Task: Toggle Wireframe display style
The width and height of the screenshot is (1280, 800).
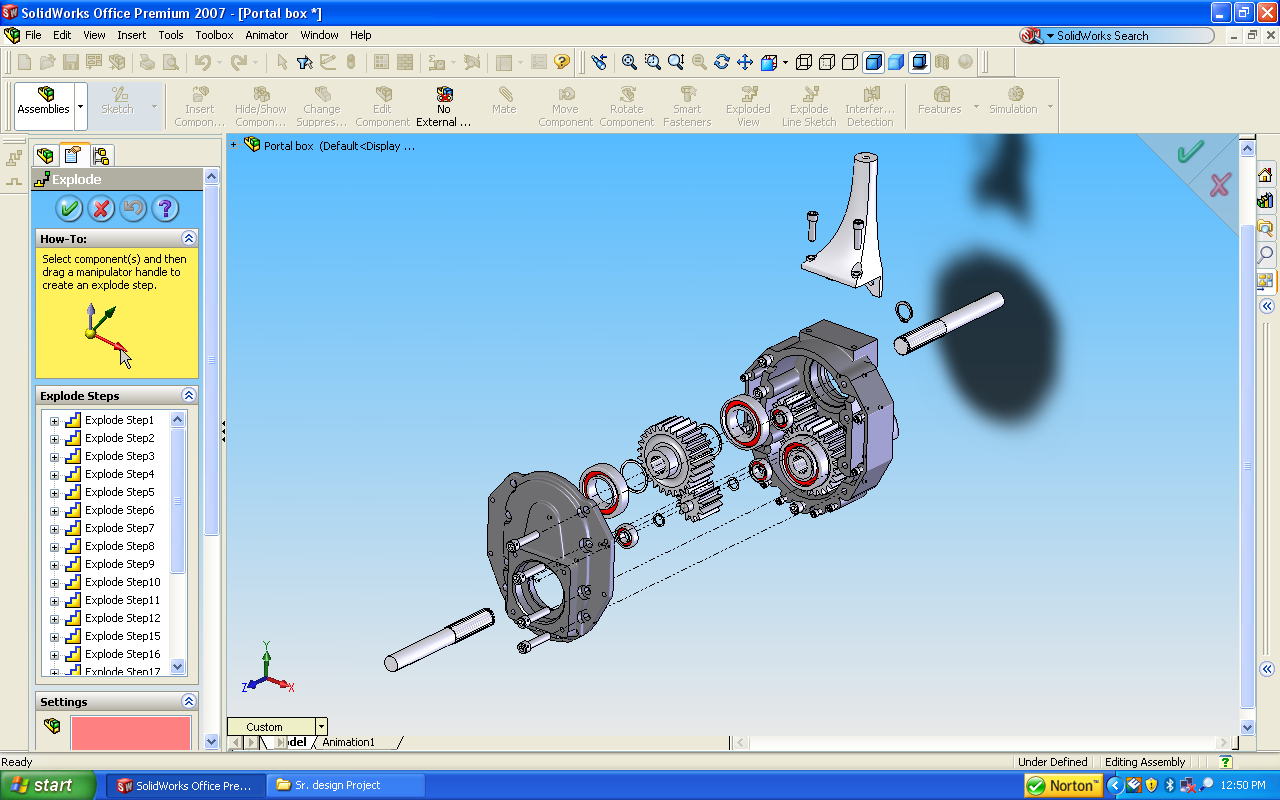Action: [804, 62]
